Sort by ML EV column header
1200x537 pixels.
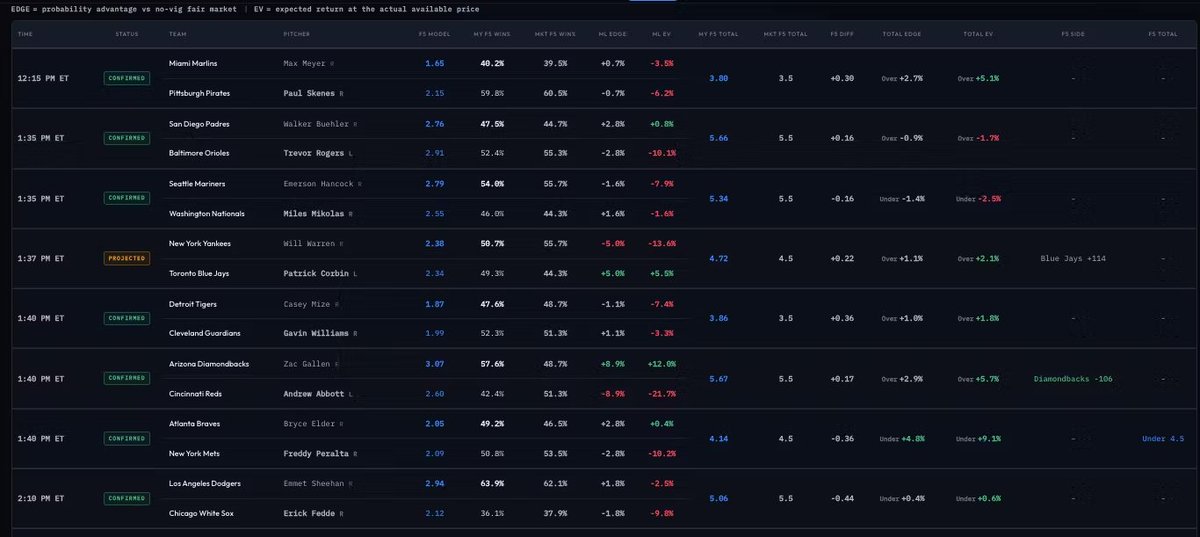[663, 34]
